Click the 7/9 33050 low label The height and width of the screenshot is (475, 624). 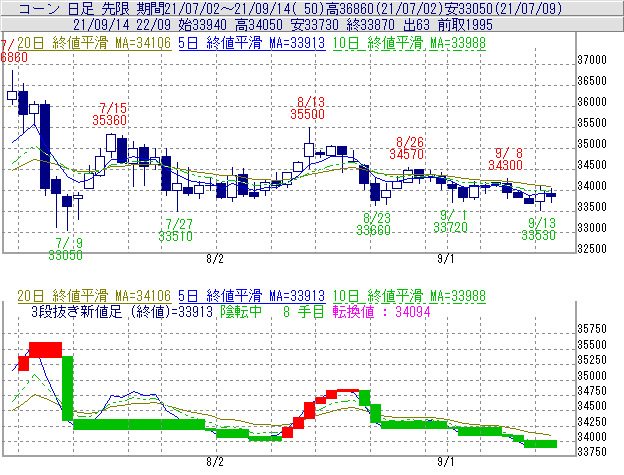tap(66, 249)
